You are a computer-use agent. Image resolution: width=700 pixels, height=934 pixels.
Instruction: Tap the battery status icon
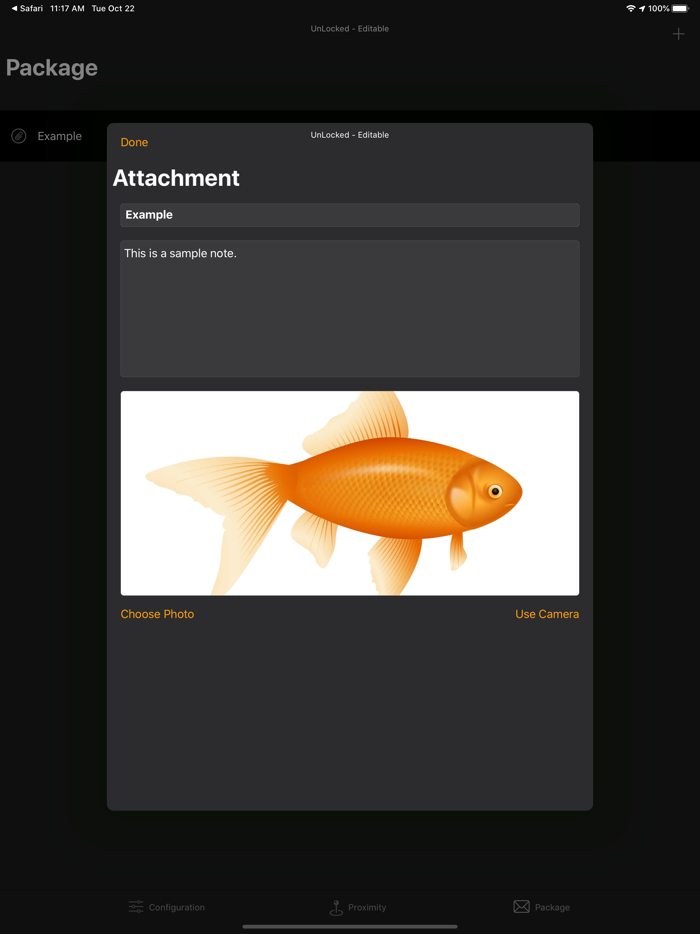(x=680, y=8)
